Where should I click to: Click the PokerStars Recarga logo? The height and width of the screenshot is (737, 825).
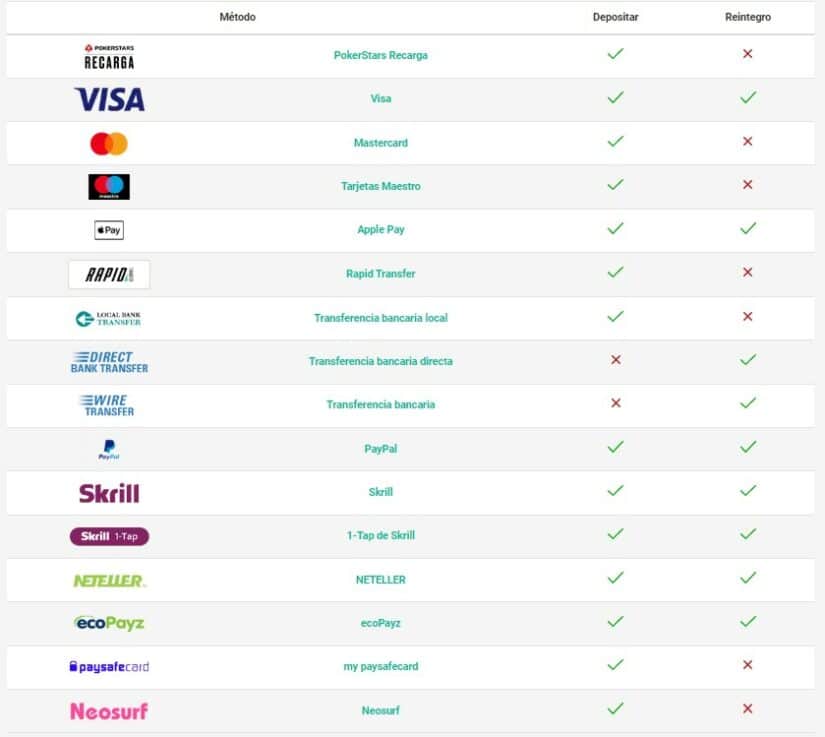coord(109,56)
